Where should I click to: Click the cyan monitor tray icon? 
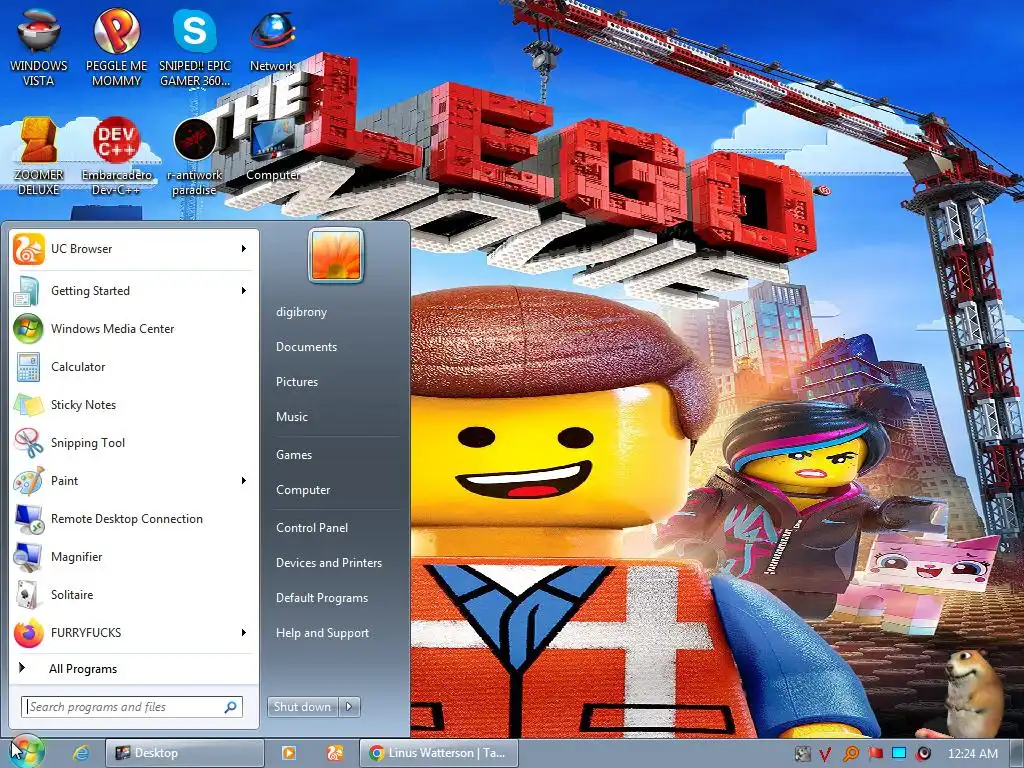click(899, 753)
